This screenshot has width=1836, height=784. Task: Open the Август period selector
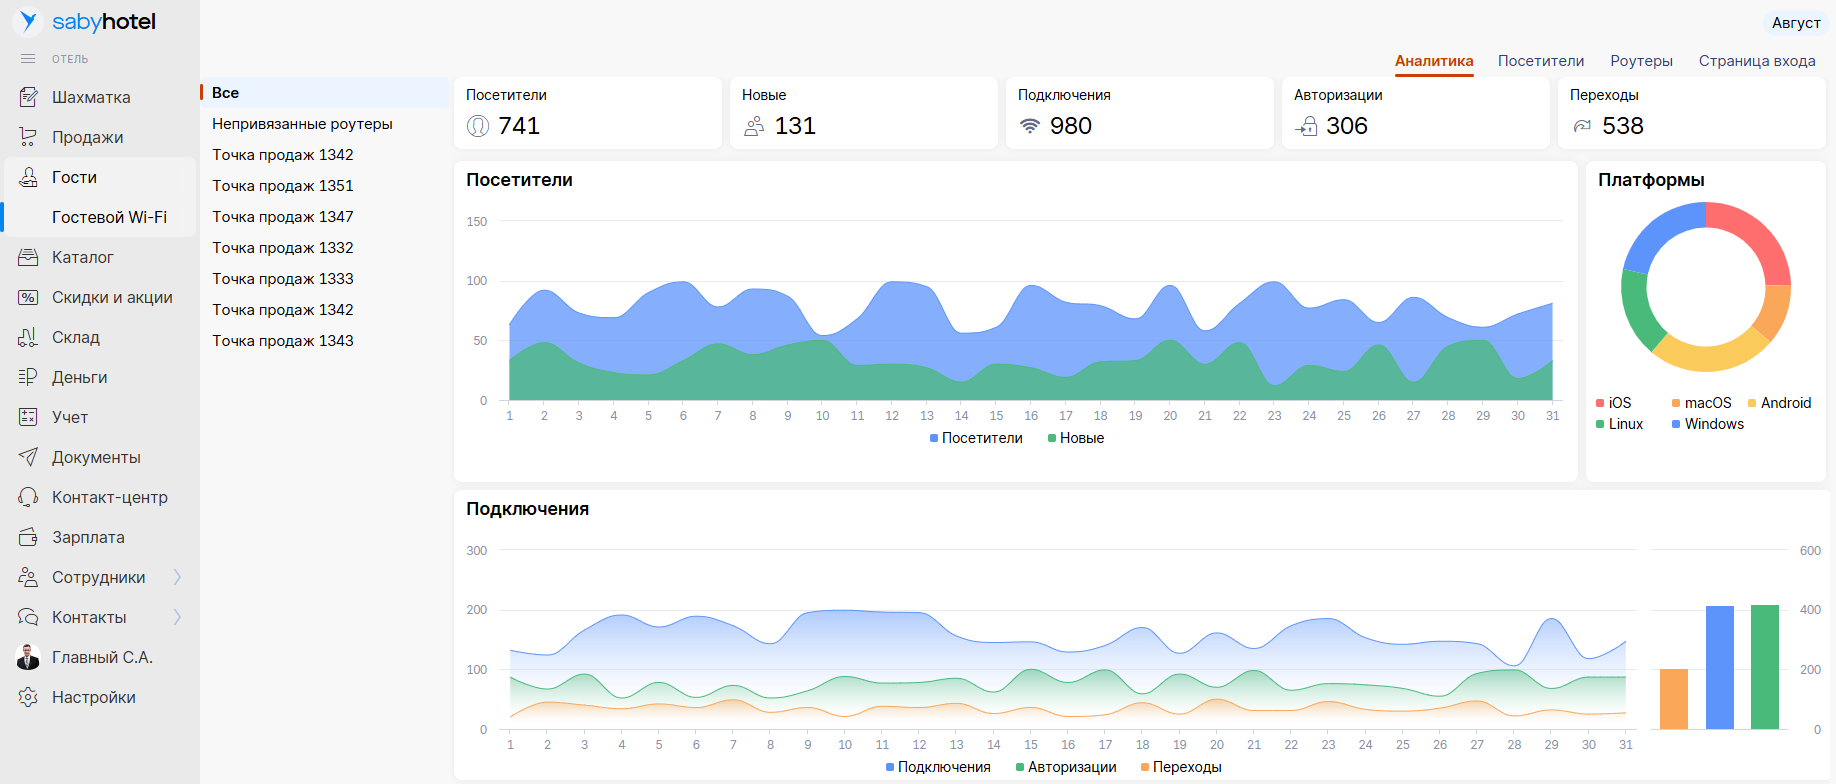(x=1795, y=23)
